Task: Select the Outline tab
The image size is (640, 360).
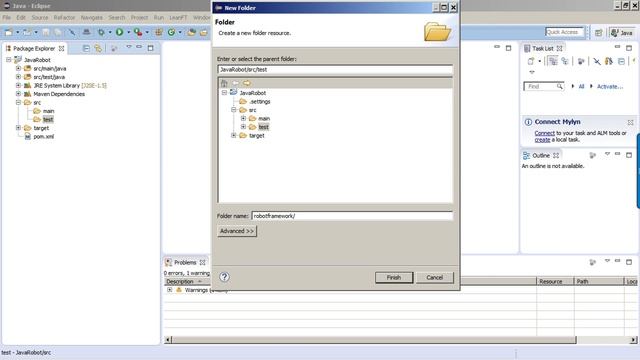Action: pos(541,156)
